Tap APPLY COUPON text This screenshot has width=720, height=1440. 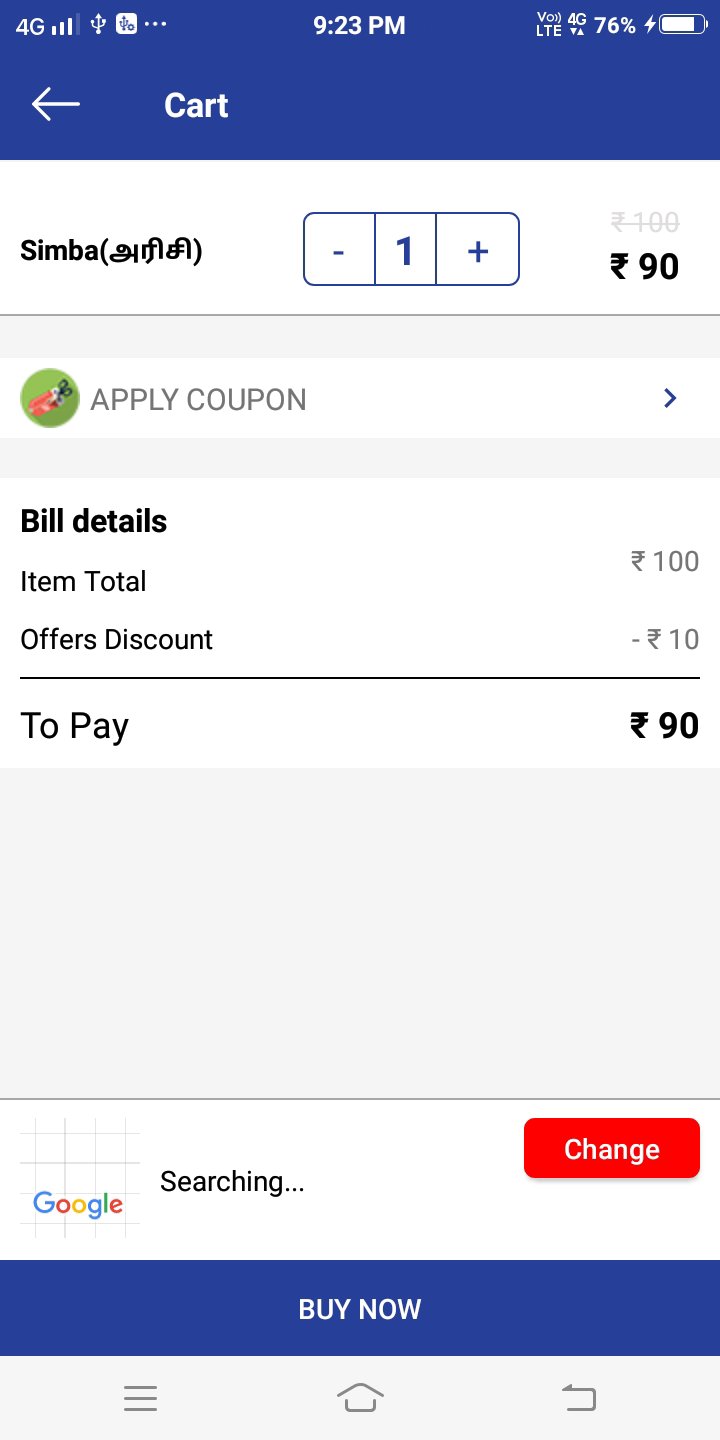(198, 399)
